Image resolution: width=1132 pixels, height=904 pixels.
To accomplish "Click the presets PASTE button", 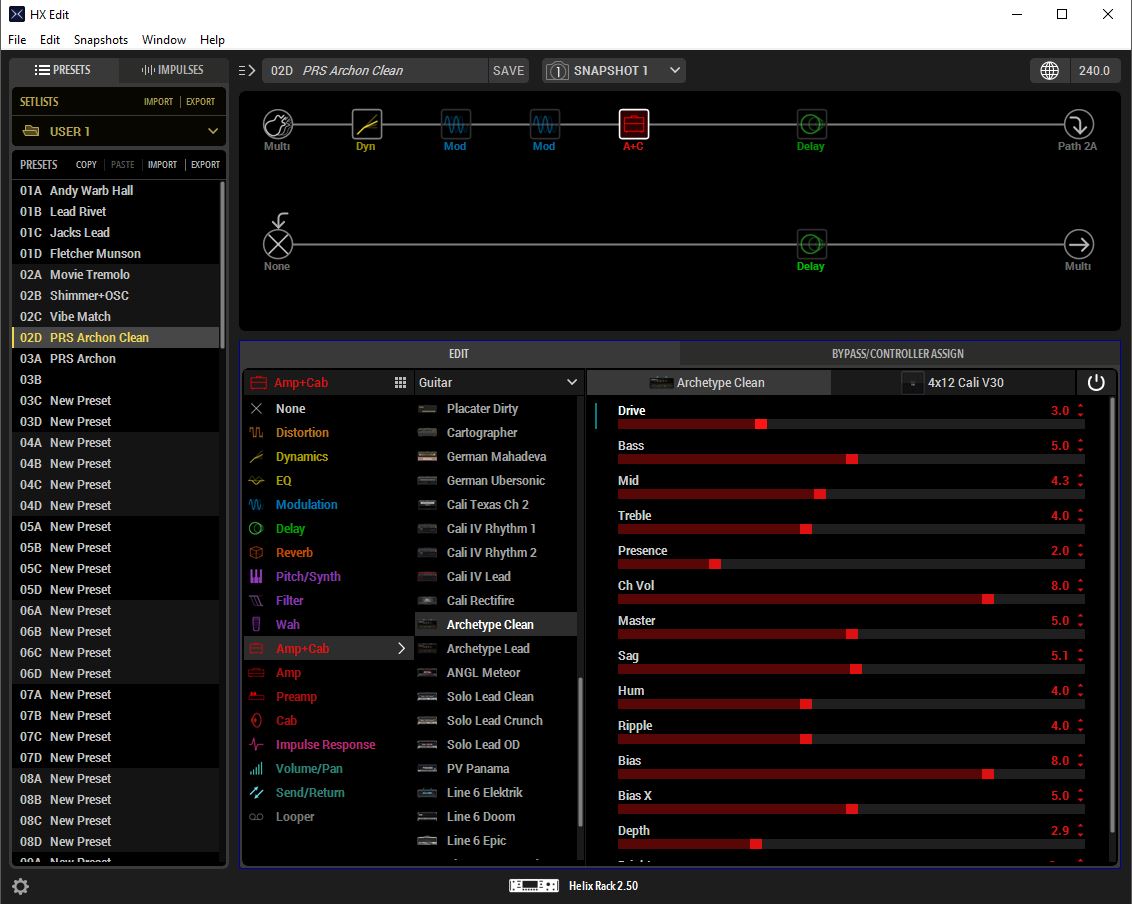I will point(122,165).
